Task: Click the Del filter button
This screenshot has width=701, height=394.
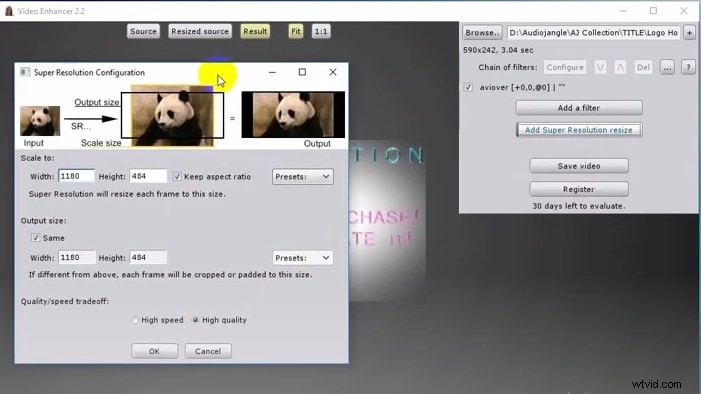Action: click(643, 68)
